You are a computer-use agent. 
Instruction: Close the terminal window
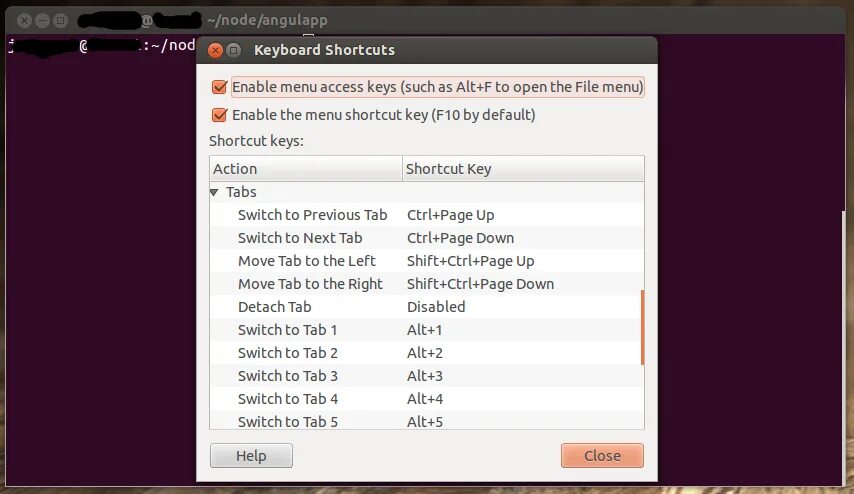pyautogui.click(x=25, y=21)
